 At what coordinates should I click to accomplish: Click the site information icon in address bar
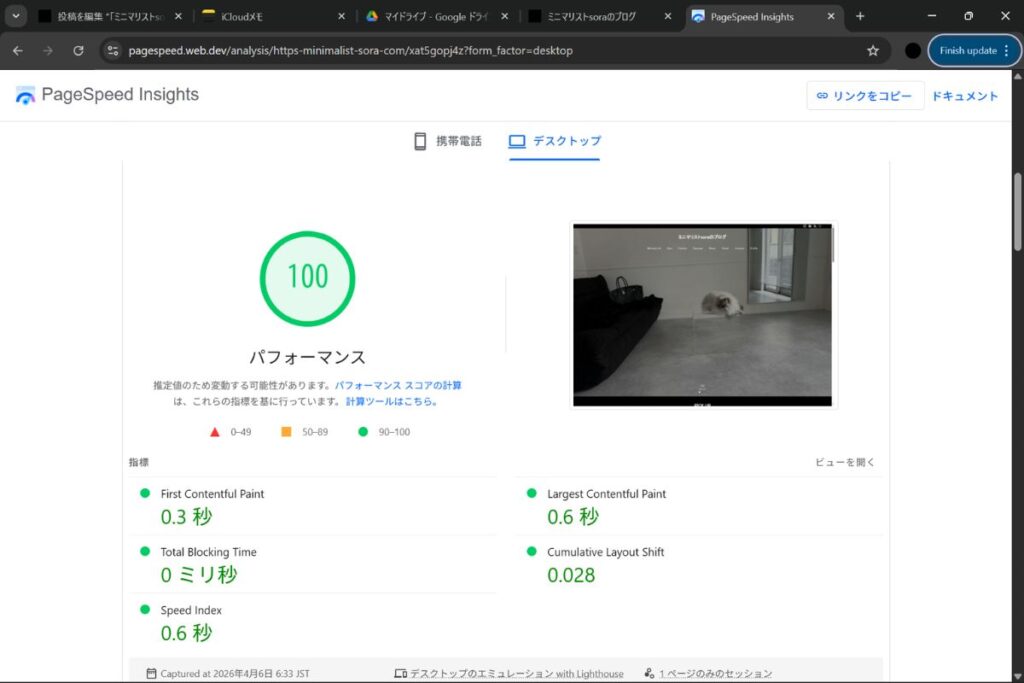pos(113,50)
